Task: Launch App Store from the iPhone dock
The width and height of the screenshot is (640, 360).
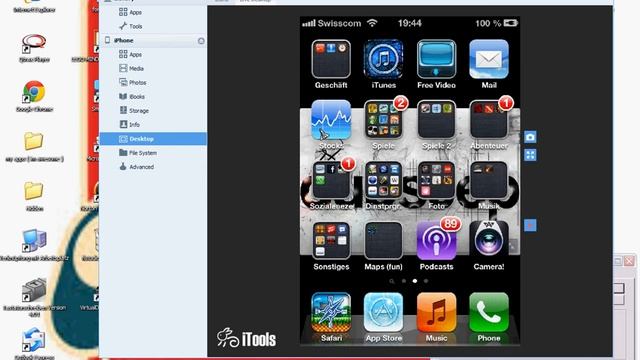Action: point(383,312)
